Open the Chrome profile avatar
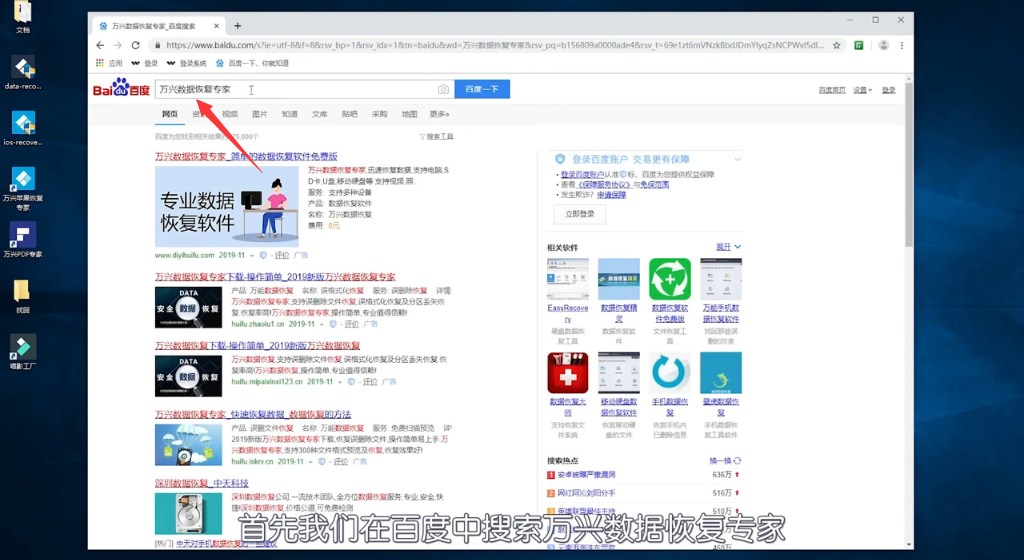This screenshot has width=1024, height=560. pos(883,45)
